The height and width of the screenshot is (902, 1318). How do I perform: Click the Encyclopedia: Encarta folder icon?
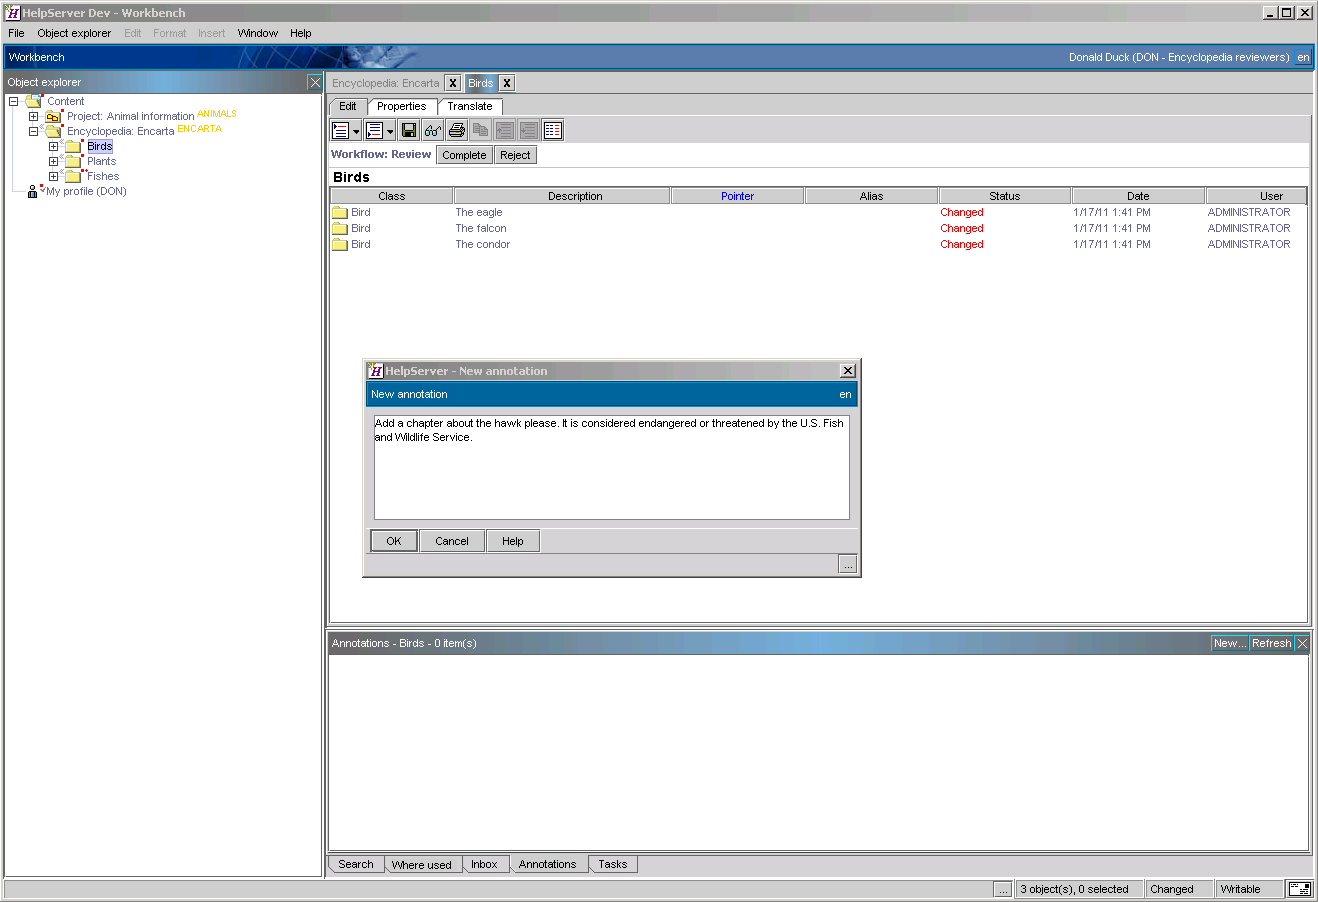(x=52, y=131)
